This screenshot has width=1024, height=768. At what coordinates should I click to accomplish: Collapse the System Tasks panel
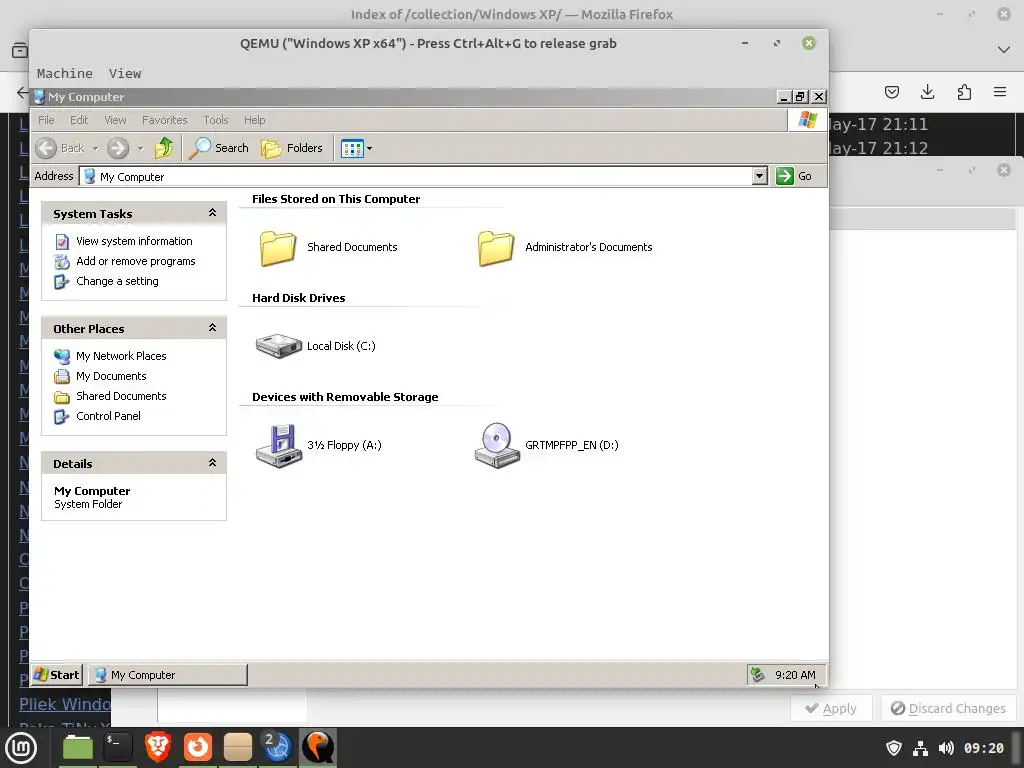tap(212, 213)
